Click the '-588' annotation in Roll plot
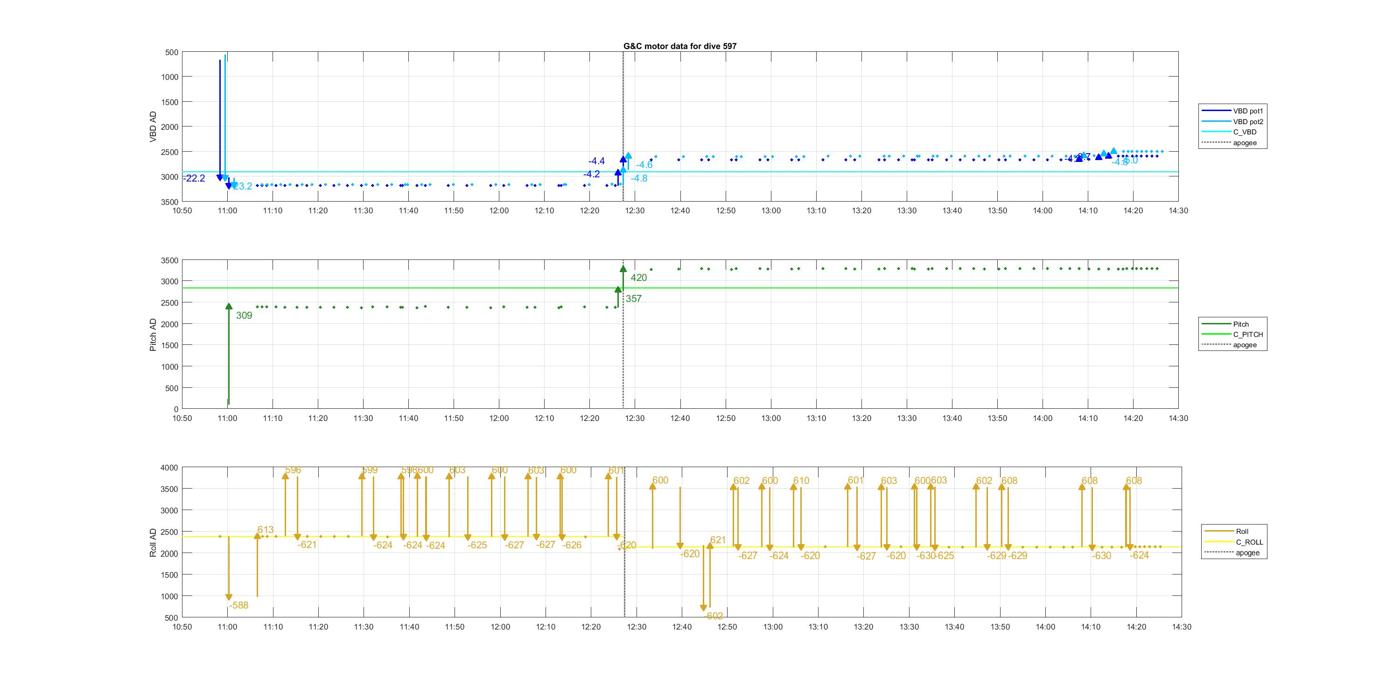Image resolution: width=1400 pixels, height=693 pixels. (239, 605)
